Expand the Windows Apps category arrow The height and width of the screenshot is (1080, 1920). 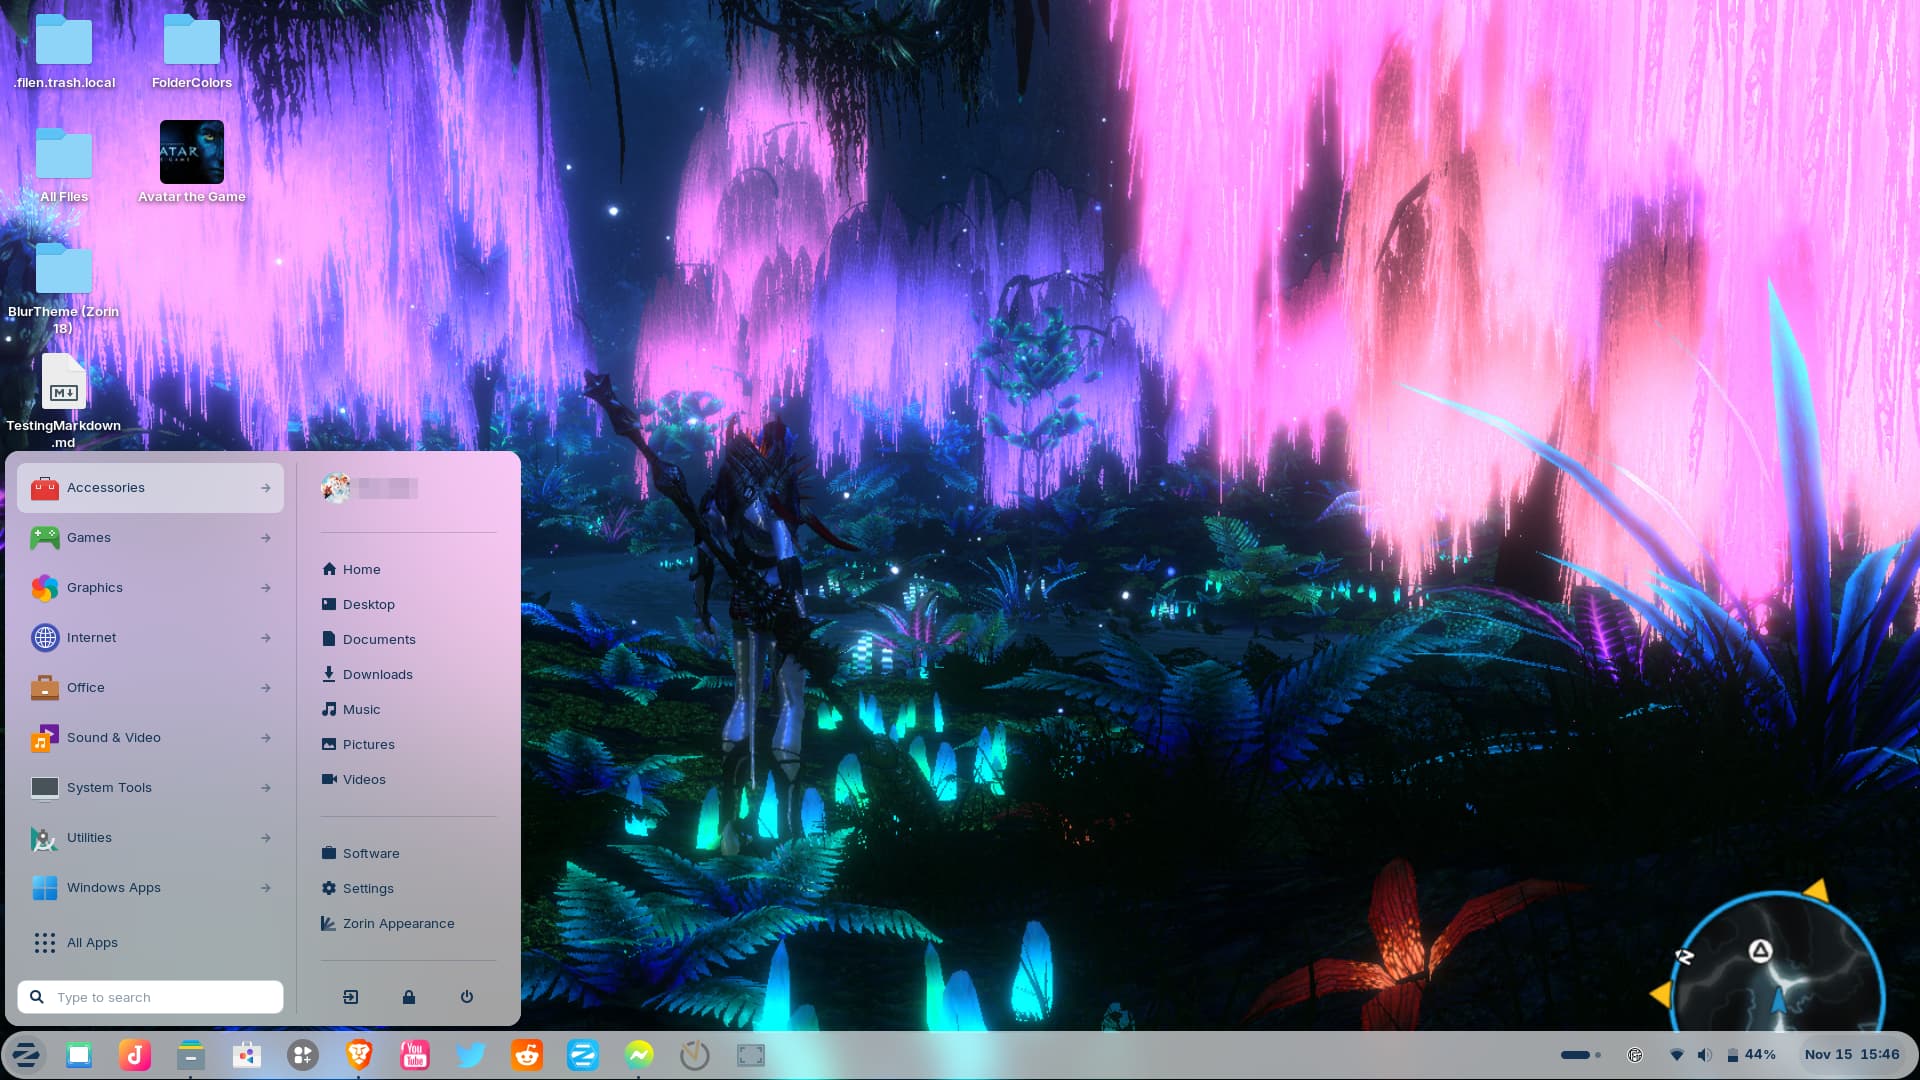pos(265,888)
